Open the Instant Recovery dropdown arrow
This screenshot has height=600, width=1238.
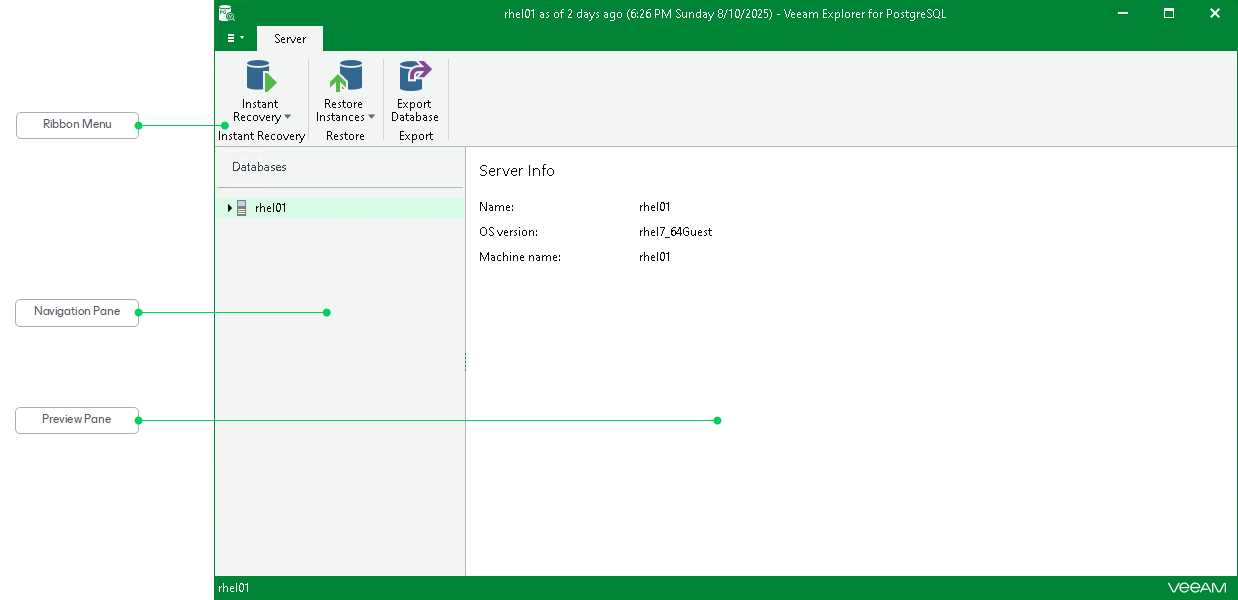288,117
